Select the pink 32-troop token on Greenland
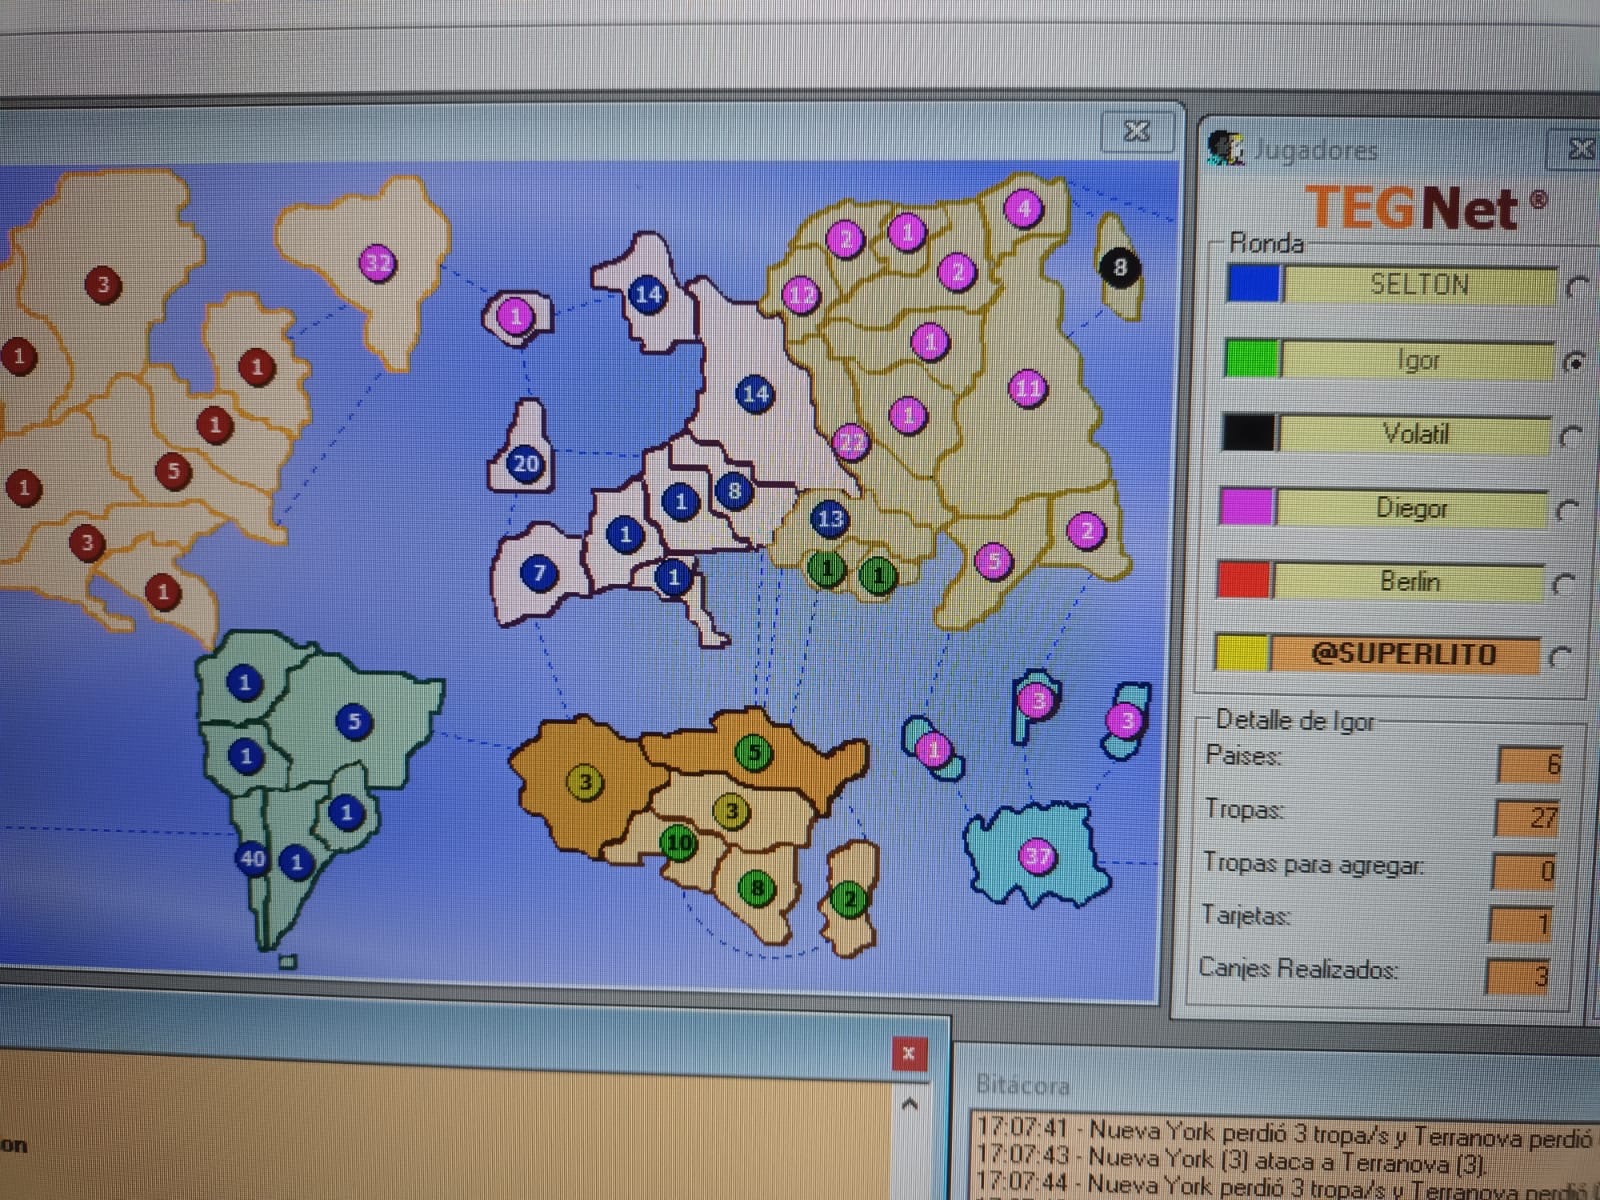 [x=377, y=263]
